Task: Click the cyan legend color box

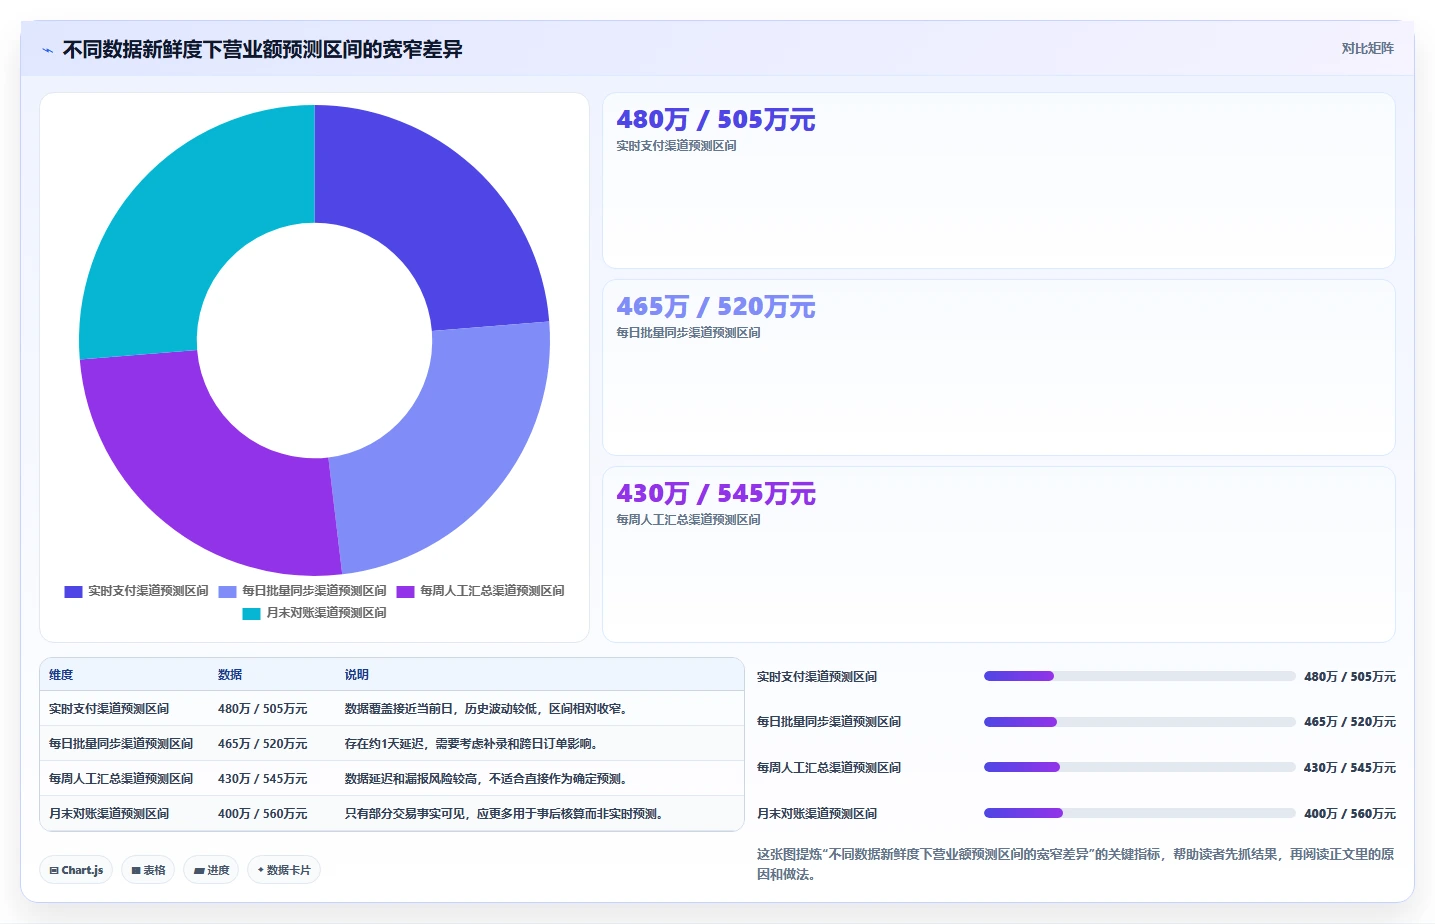Action: click(251, 614)
